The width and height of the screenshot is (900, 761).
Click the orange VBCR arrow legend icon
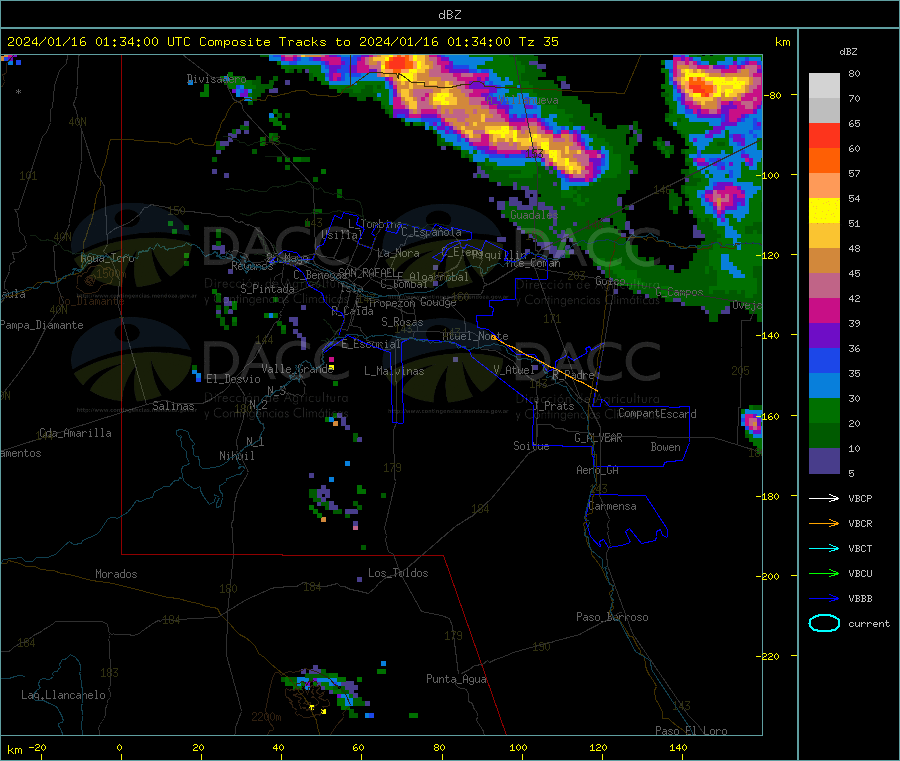pyautogui.click(x=824, y=523)
